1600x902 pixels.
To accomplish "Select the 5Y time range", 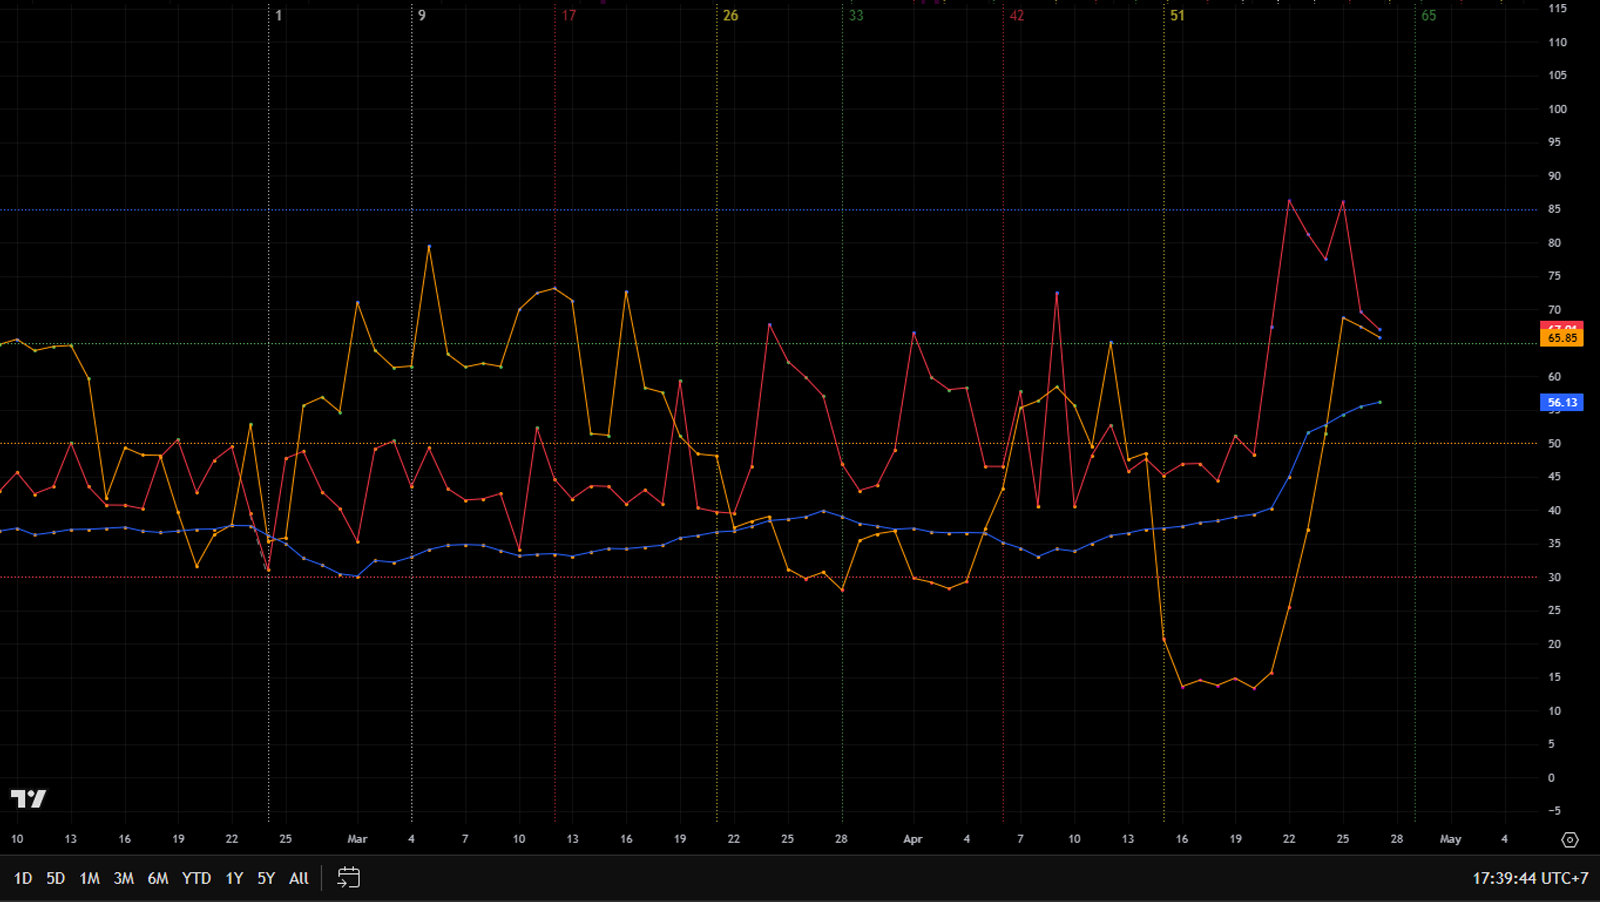I will click(x=266, y=878).
